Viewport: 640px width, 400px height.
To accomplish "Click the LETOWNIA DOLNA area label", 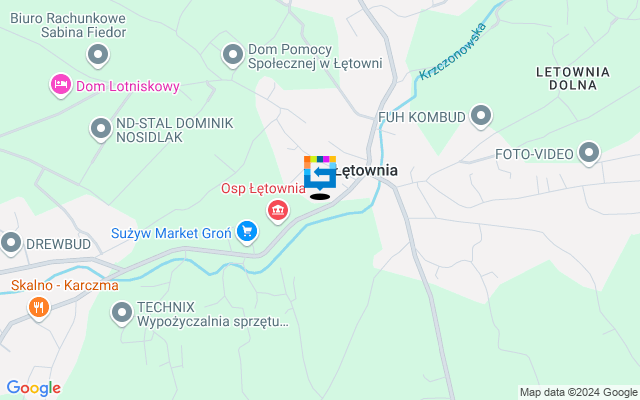I will click(x=573, y=79).
